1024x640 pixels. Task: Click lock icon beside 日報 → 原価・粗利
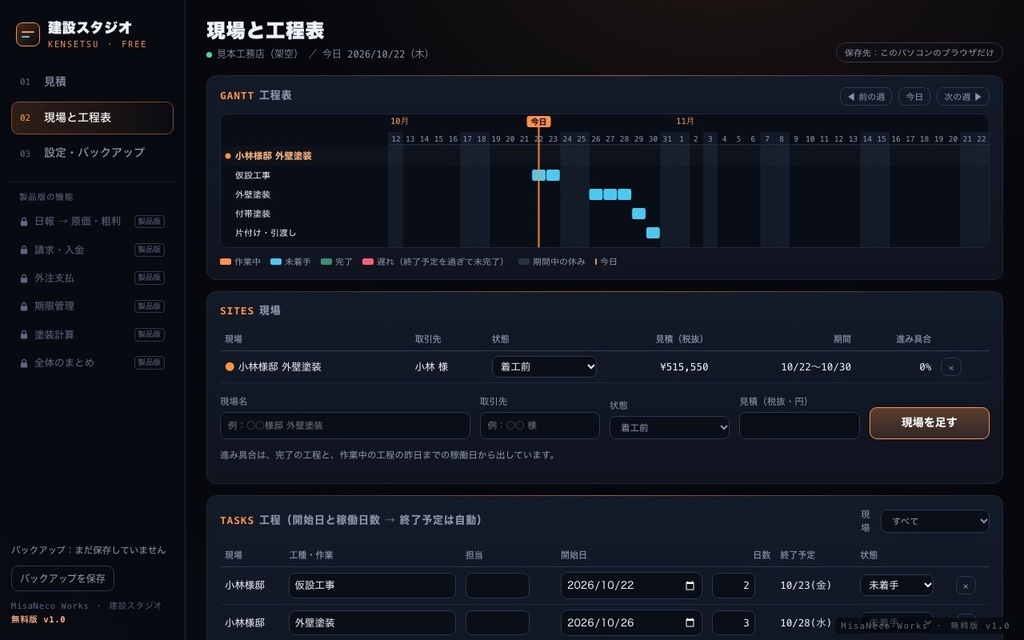(x=24, y=222)
